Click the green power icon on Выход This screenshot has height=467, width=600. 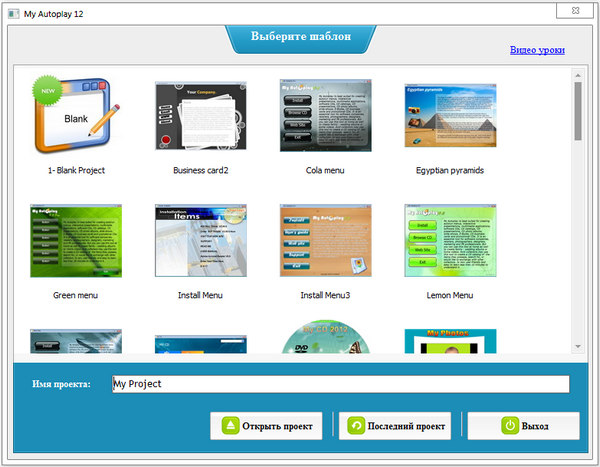(x=510, y=426)
